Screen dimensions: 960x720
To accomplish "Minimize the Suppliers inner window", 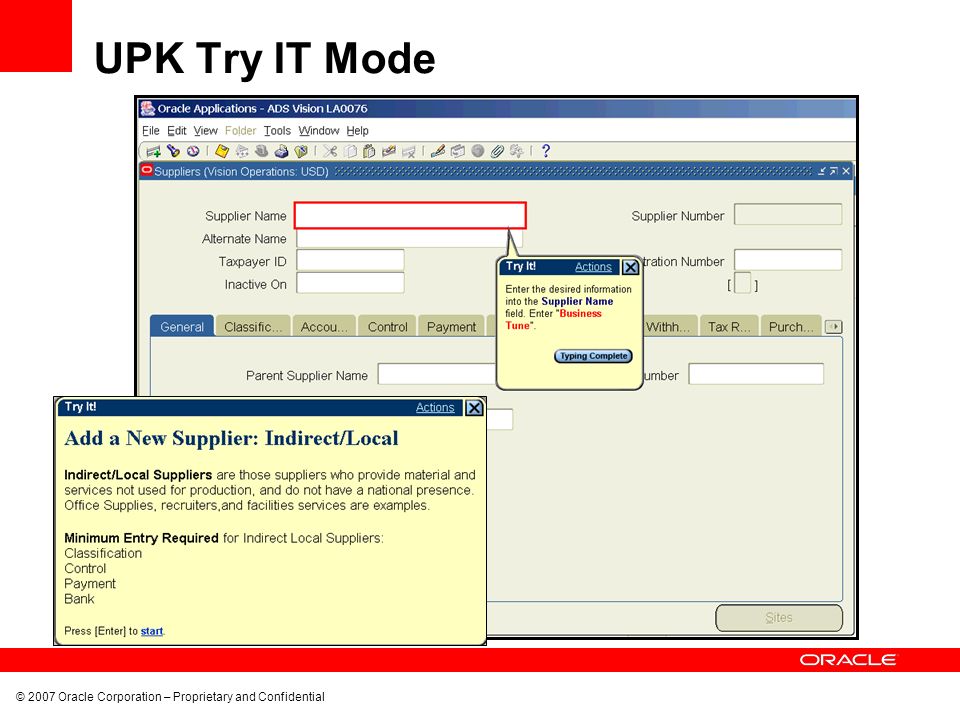I will pyautogui.click(x=822, y=171).
